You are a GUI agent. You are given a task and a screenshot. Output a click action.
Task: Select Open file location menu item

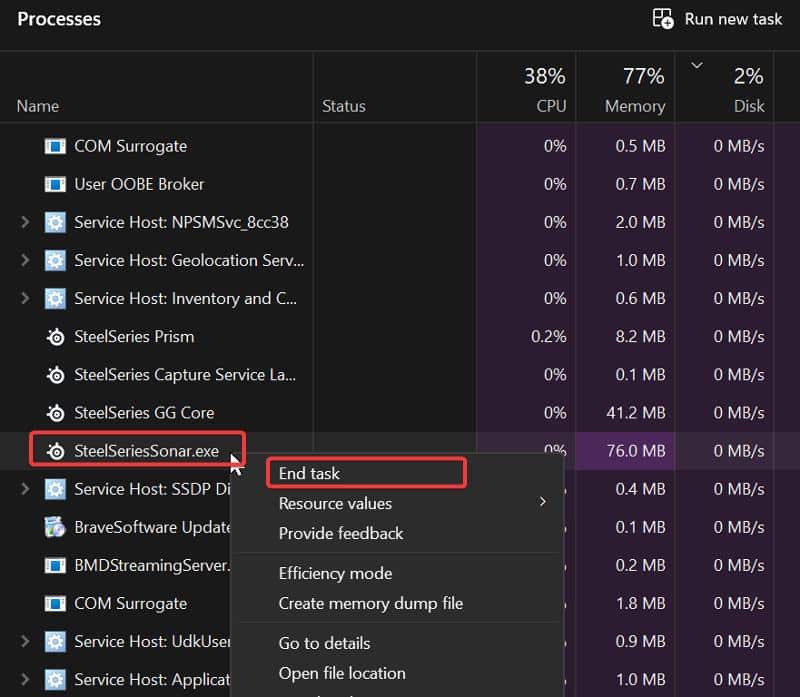point(342,674)
